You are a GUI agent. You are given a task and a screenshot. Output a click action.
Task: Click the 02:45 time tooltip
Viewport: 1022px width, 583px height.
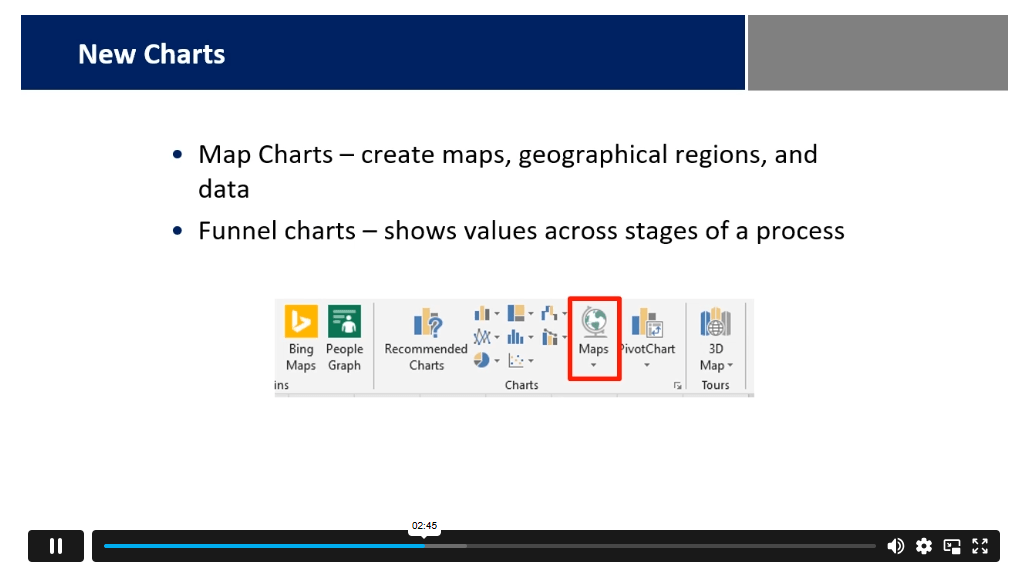pyautogui.click(x=424, y=526)
